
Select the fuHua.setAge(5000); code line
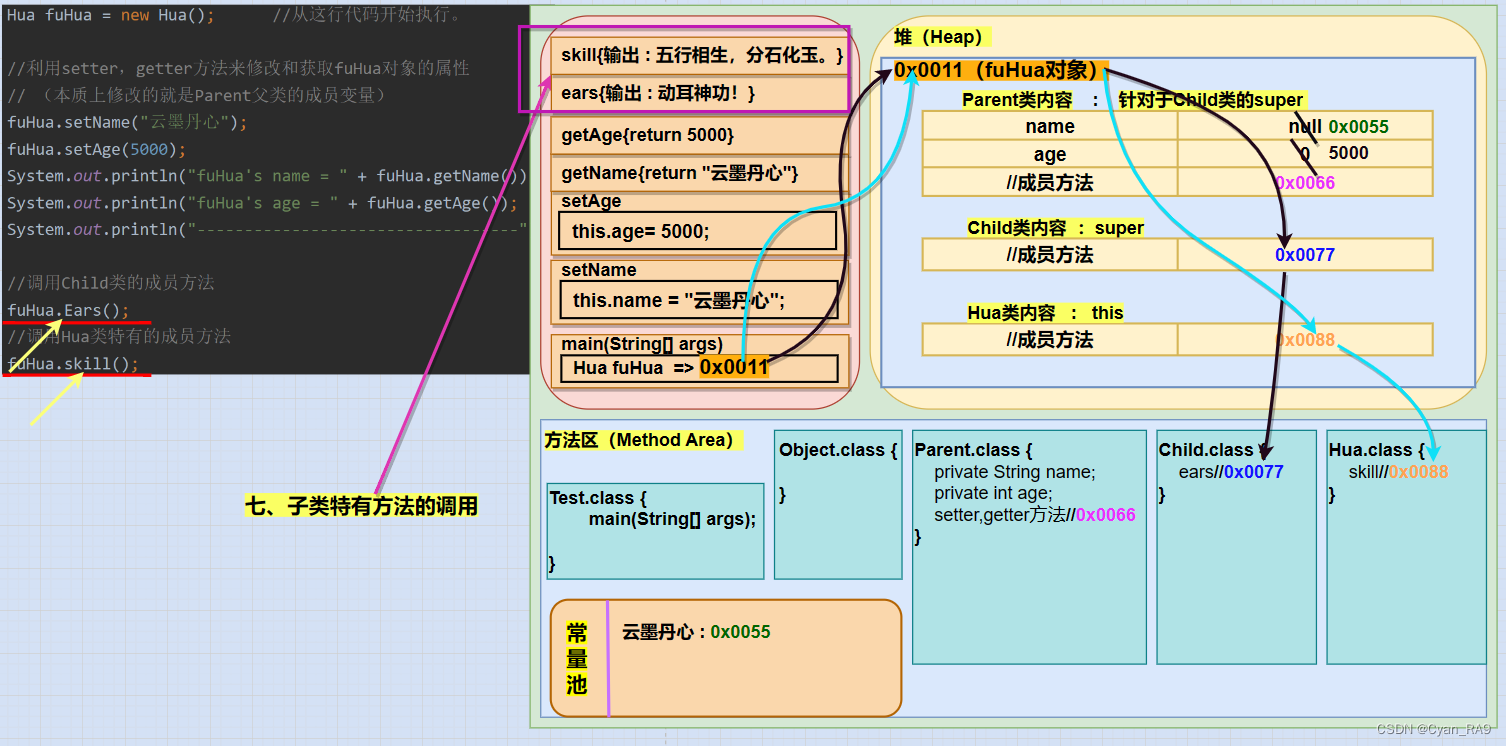(x=97, y=150)
